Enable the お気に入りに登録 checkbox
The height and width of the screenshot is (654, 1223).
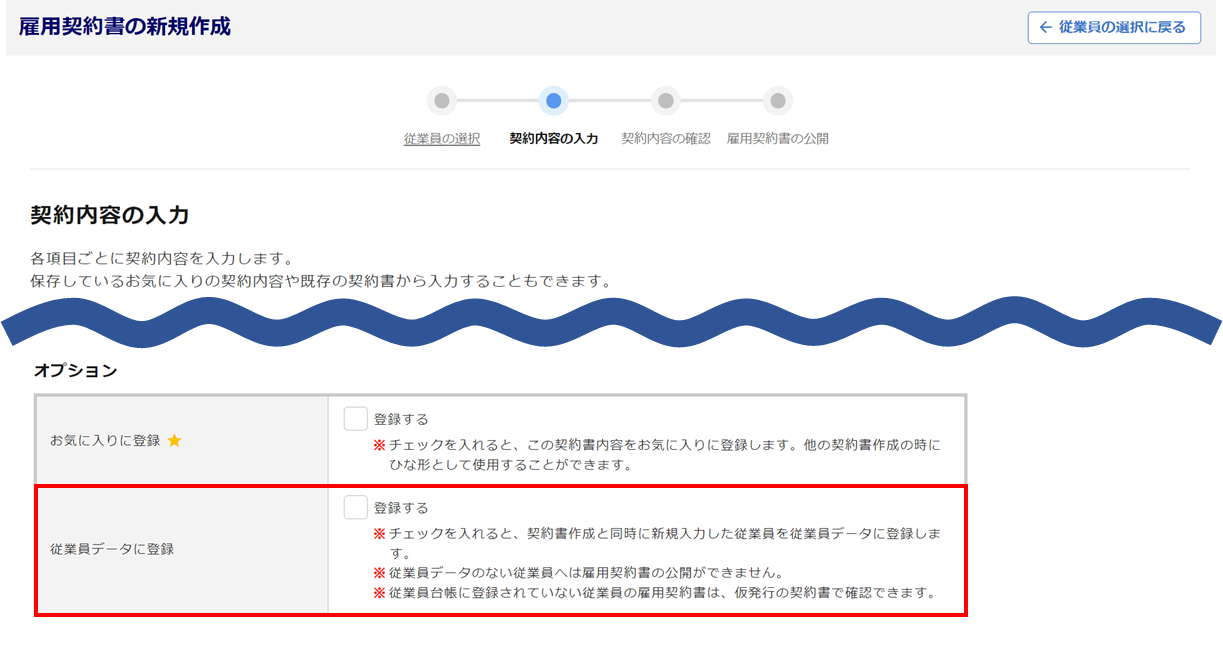(355, 419)
